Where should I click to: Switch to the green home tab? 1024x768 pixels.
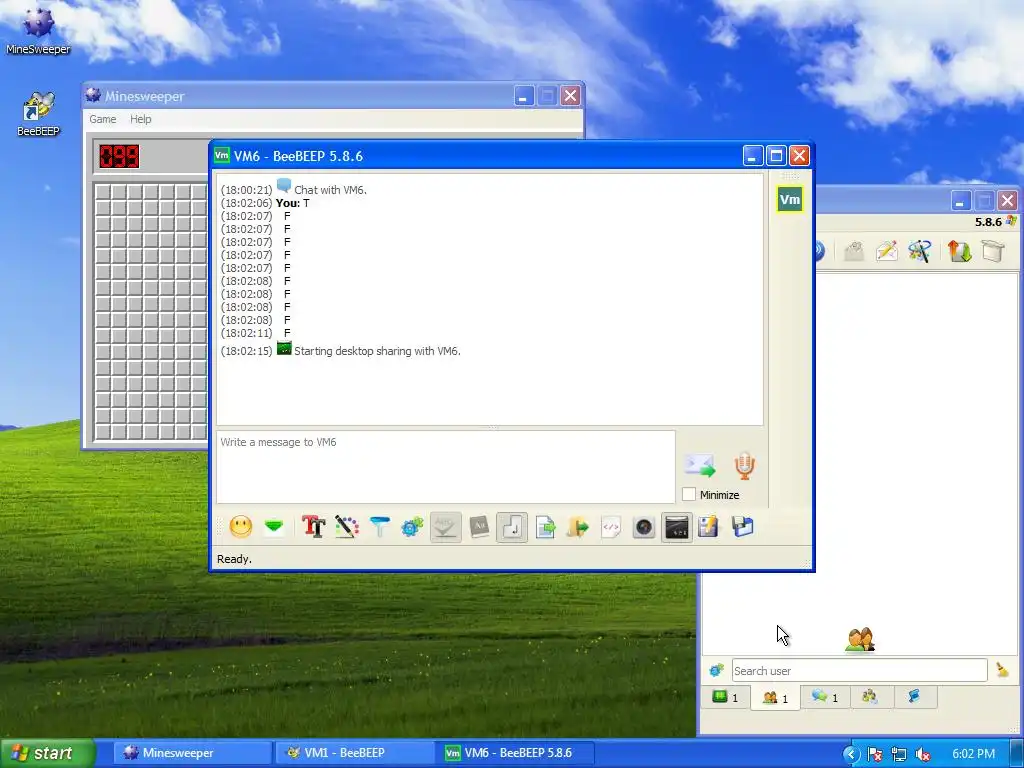point(726,697)
